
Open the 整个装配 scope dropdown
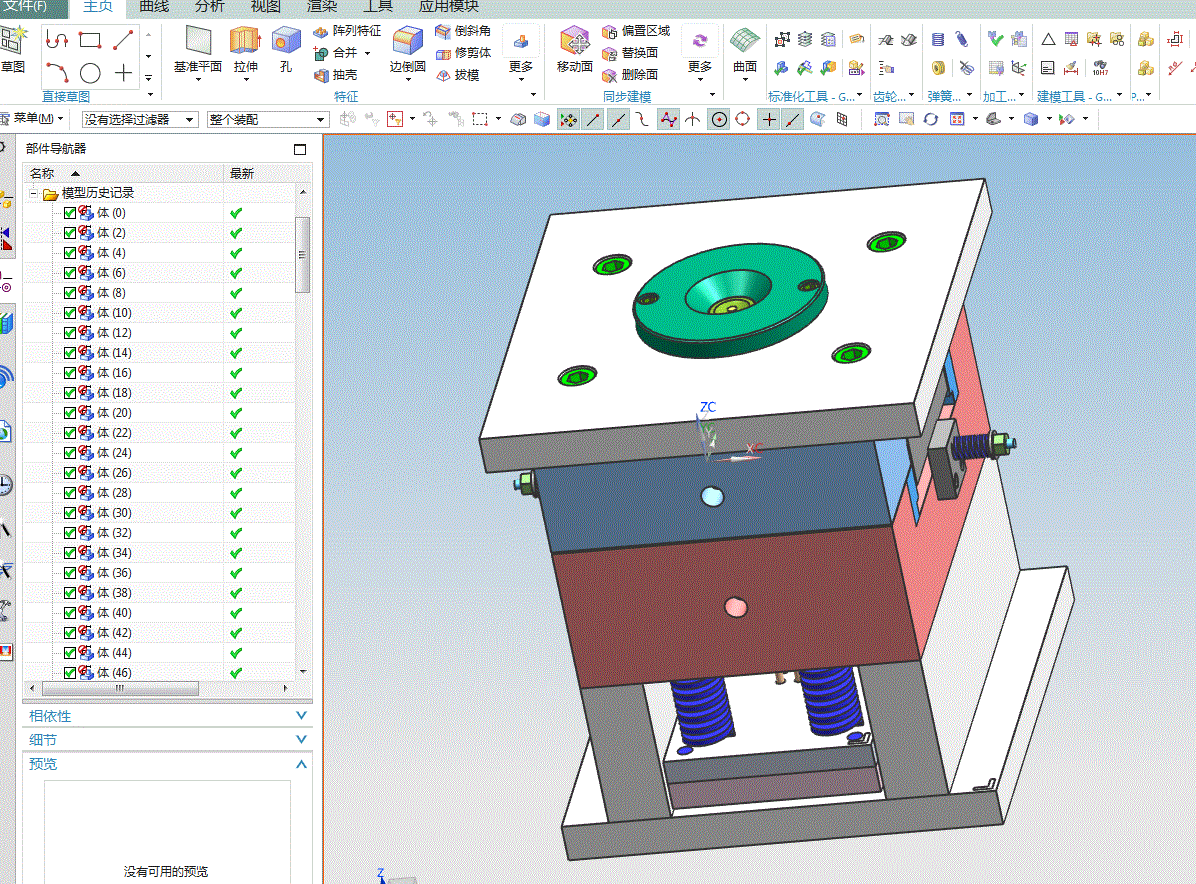click(x=267, y=119)
